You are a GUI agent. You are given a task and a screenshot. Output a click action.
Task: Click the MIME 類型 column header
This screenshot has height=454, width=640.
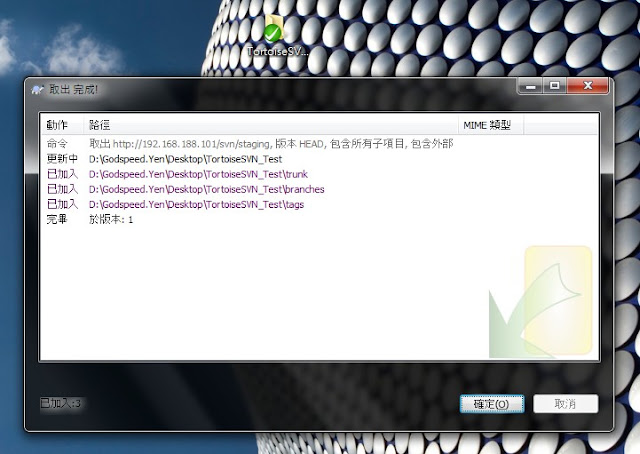click(491, 125)
